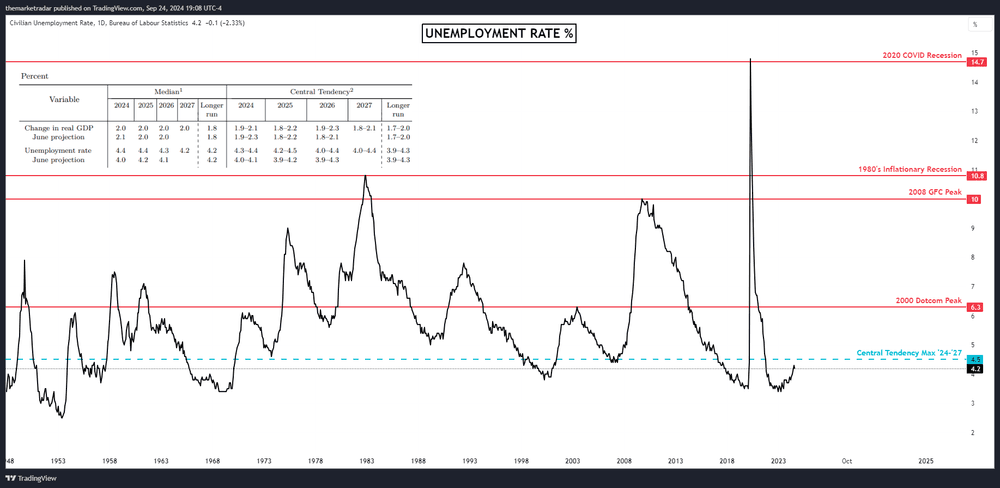Click 2025 on the time axis
This screenshot has height=488, width=1000.
tap(926, 461)
